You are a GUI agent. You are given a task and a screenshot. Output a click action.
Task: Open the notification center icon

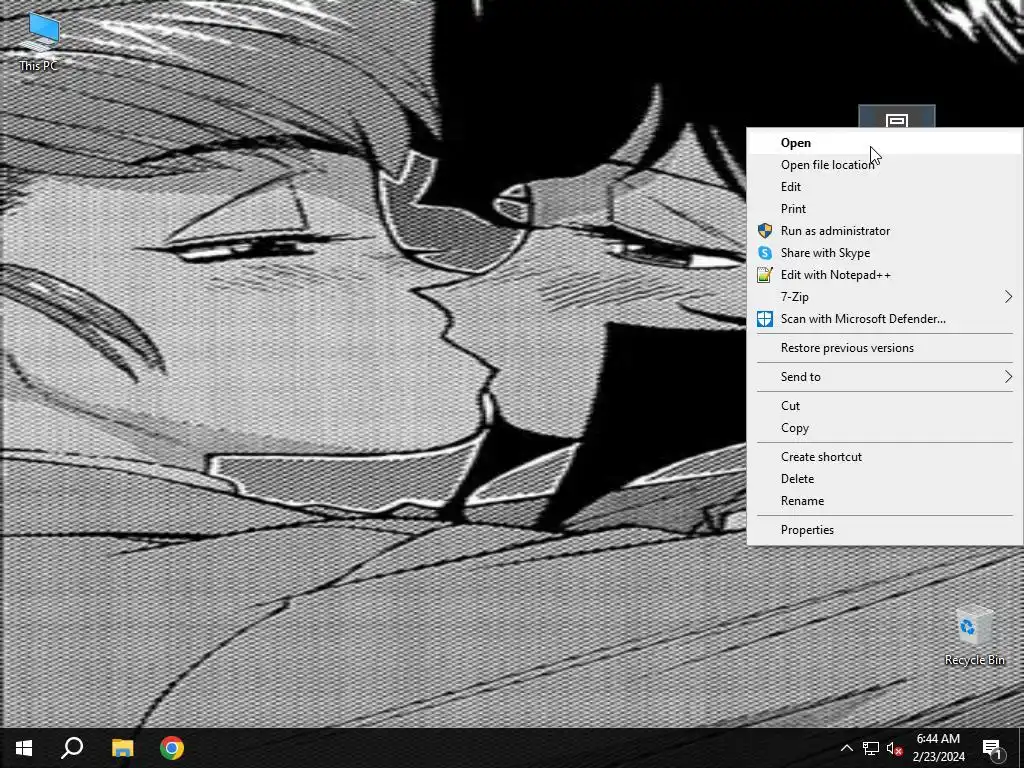point(992,748)
